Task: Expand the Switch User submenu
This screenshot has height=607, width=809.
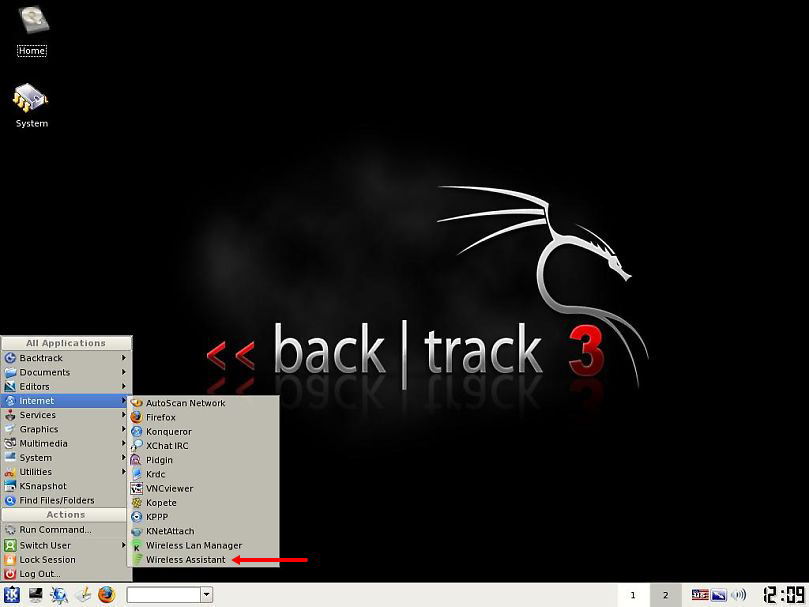Action: click(x=65, y=545)
